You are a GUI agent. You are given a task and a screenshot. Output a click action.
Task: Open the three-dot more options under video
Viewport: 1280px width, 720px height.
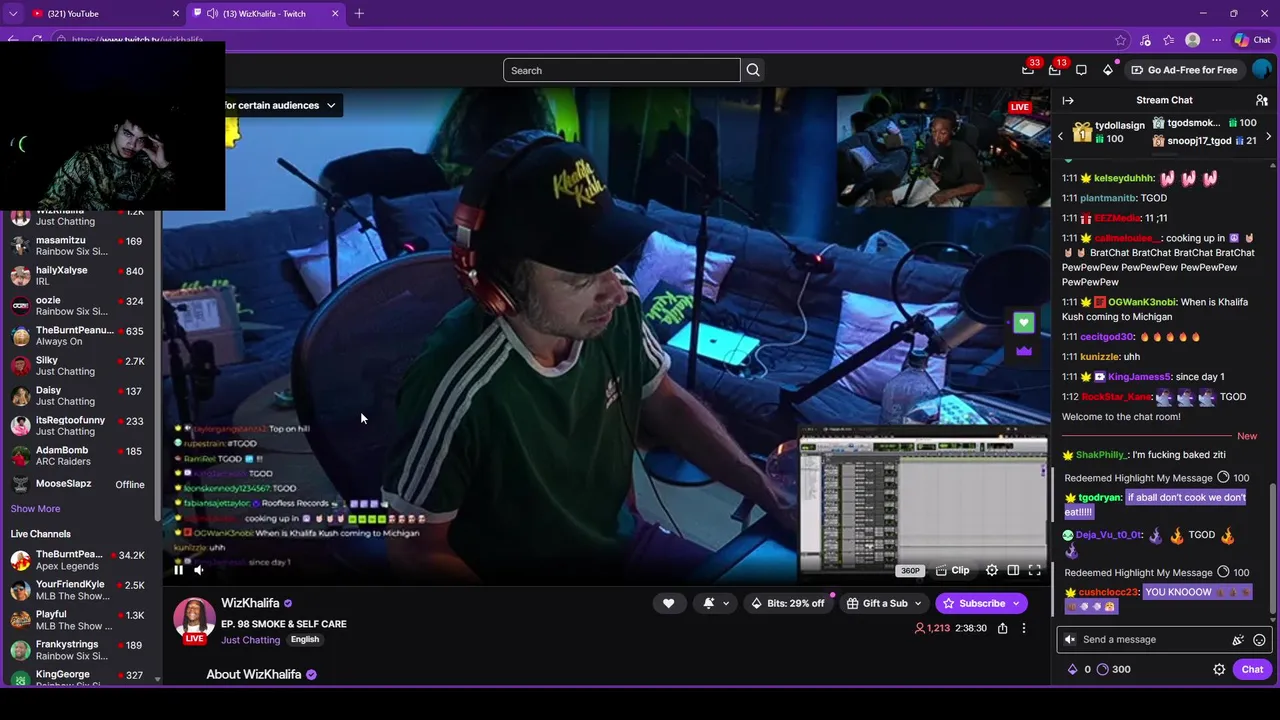[1023, 628]
